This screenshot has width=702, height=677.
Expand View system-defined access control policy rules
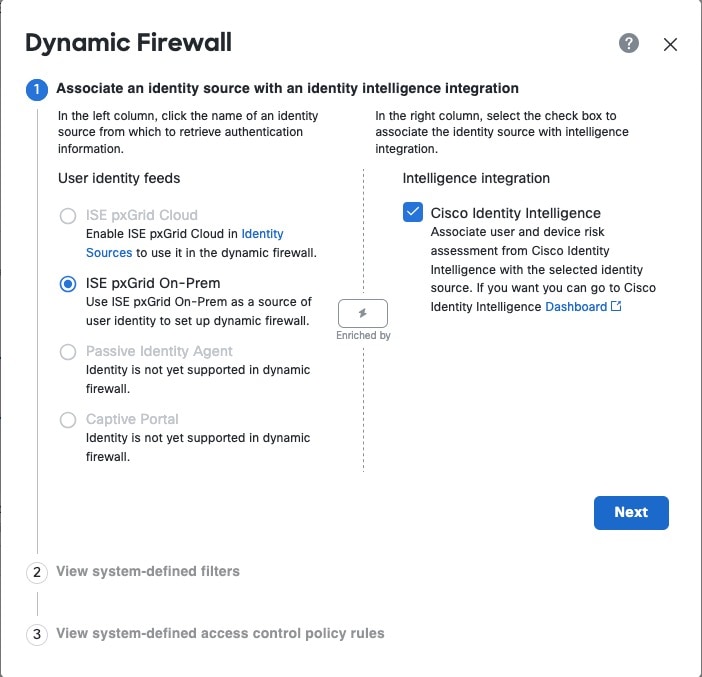coord(220,633)
